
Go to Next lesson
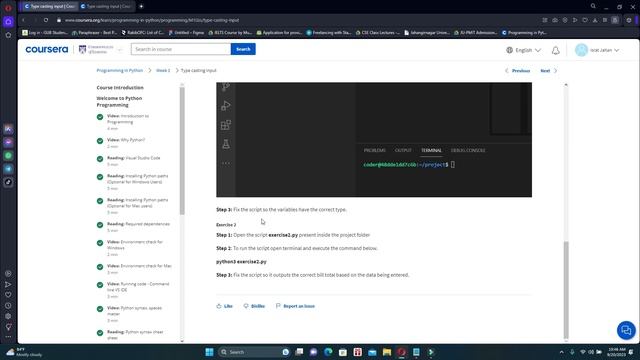tap(549, 71)
